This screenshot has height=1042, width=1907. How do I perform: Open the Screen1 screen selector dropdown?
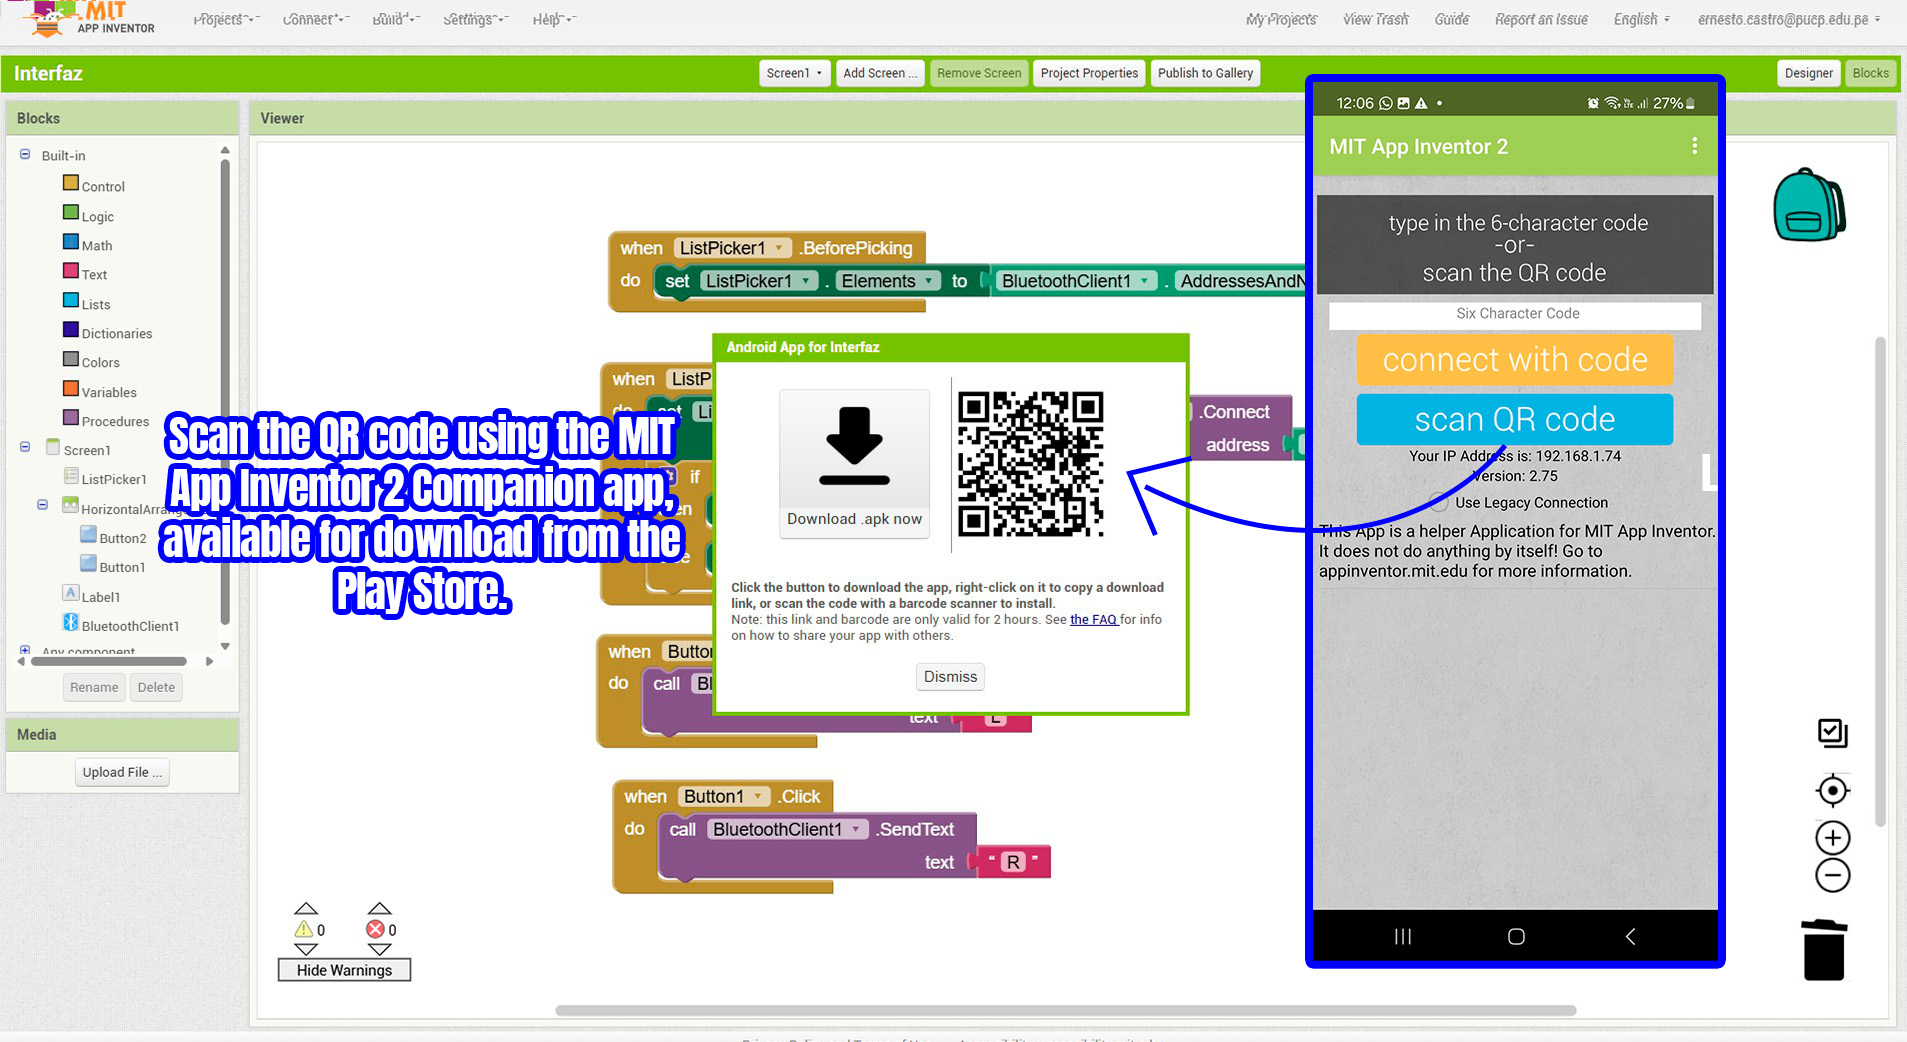coord(794,73)
